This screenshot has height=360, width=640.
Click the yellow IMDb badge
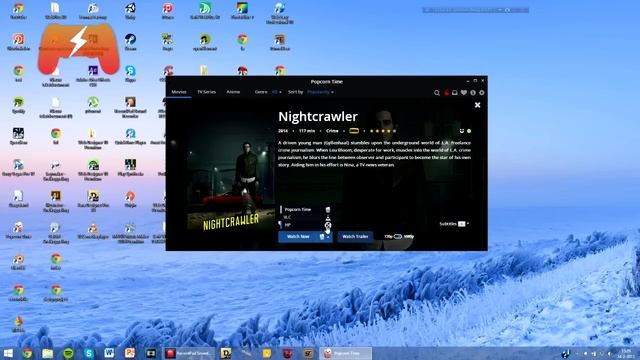pos(354,131)
